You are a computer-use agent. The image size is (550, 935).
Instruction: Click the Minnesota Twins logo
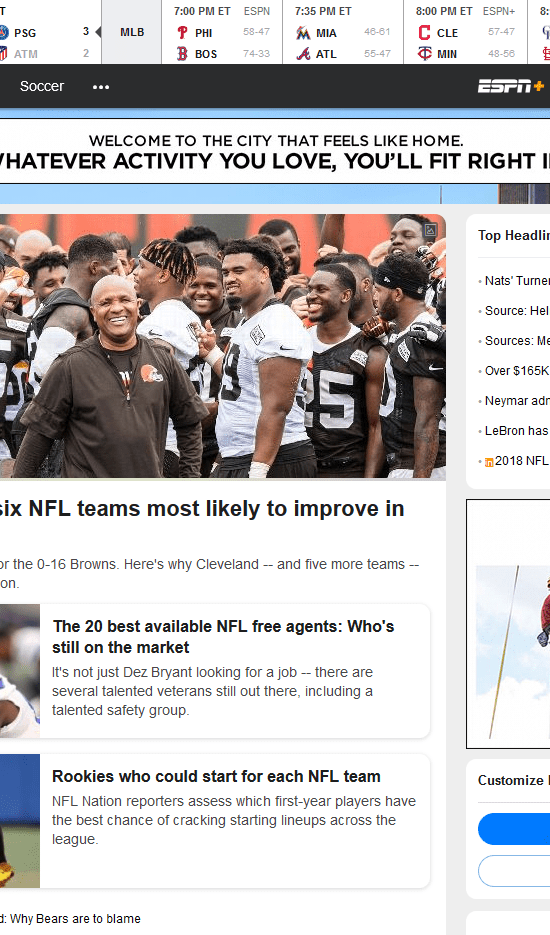point(424,54)
